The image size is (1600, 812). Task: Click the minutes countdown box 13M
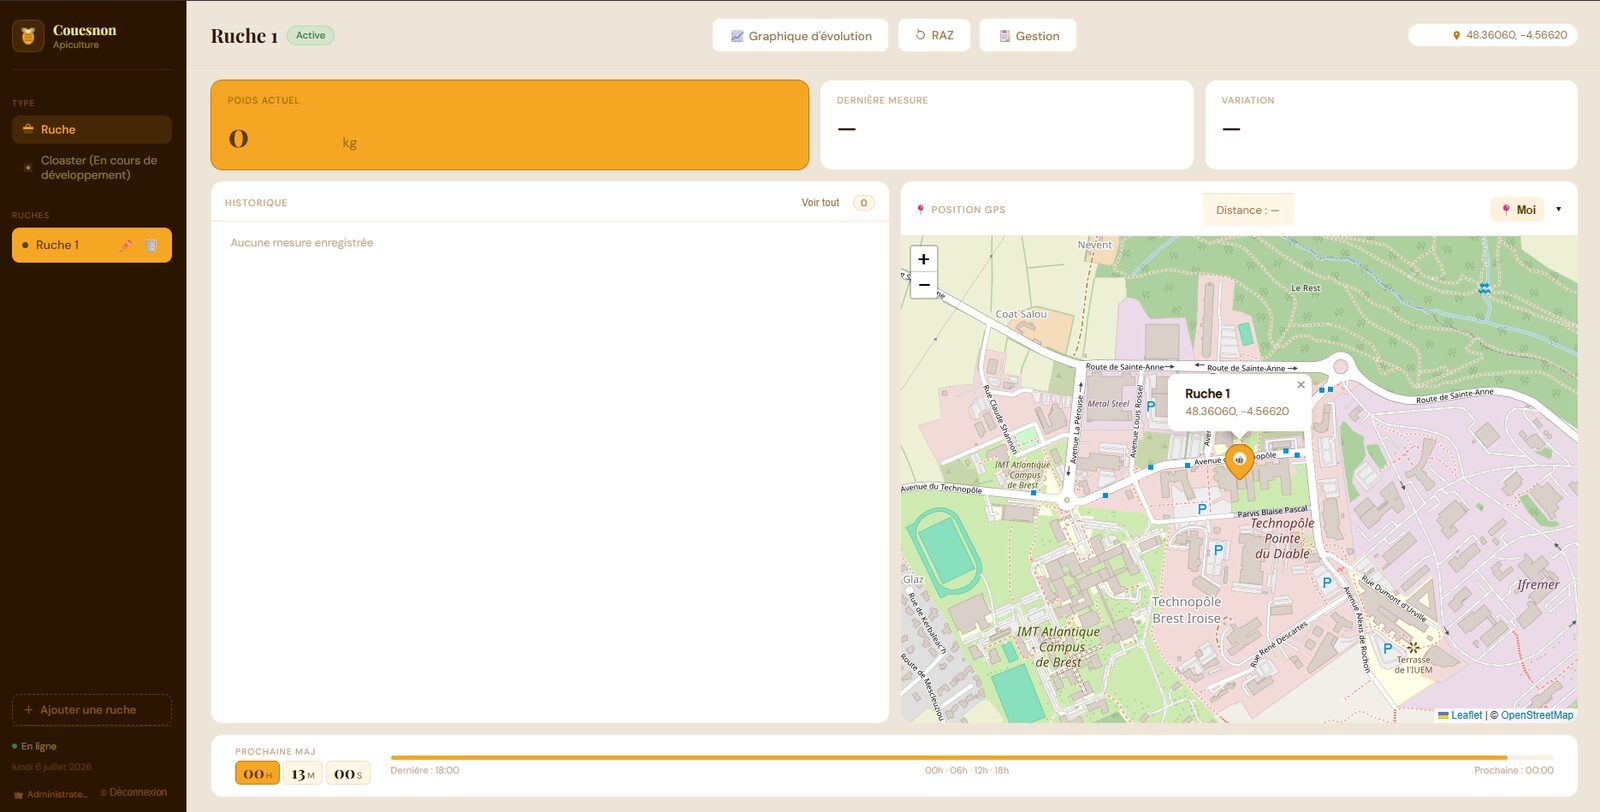pos(303,773)
